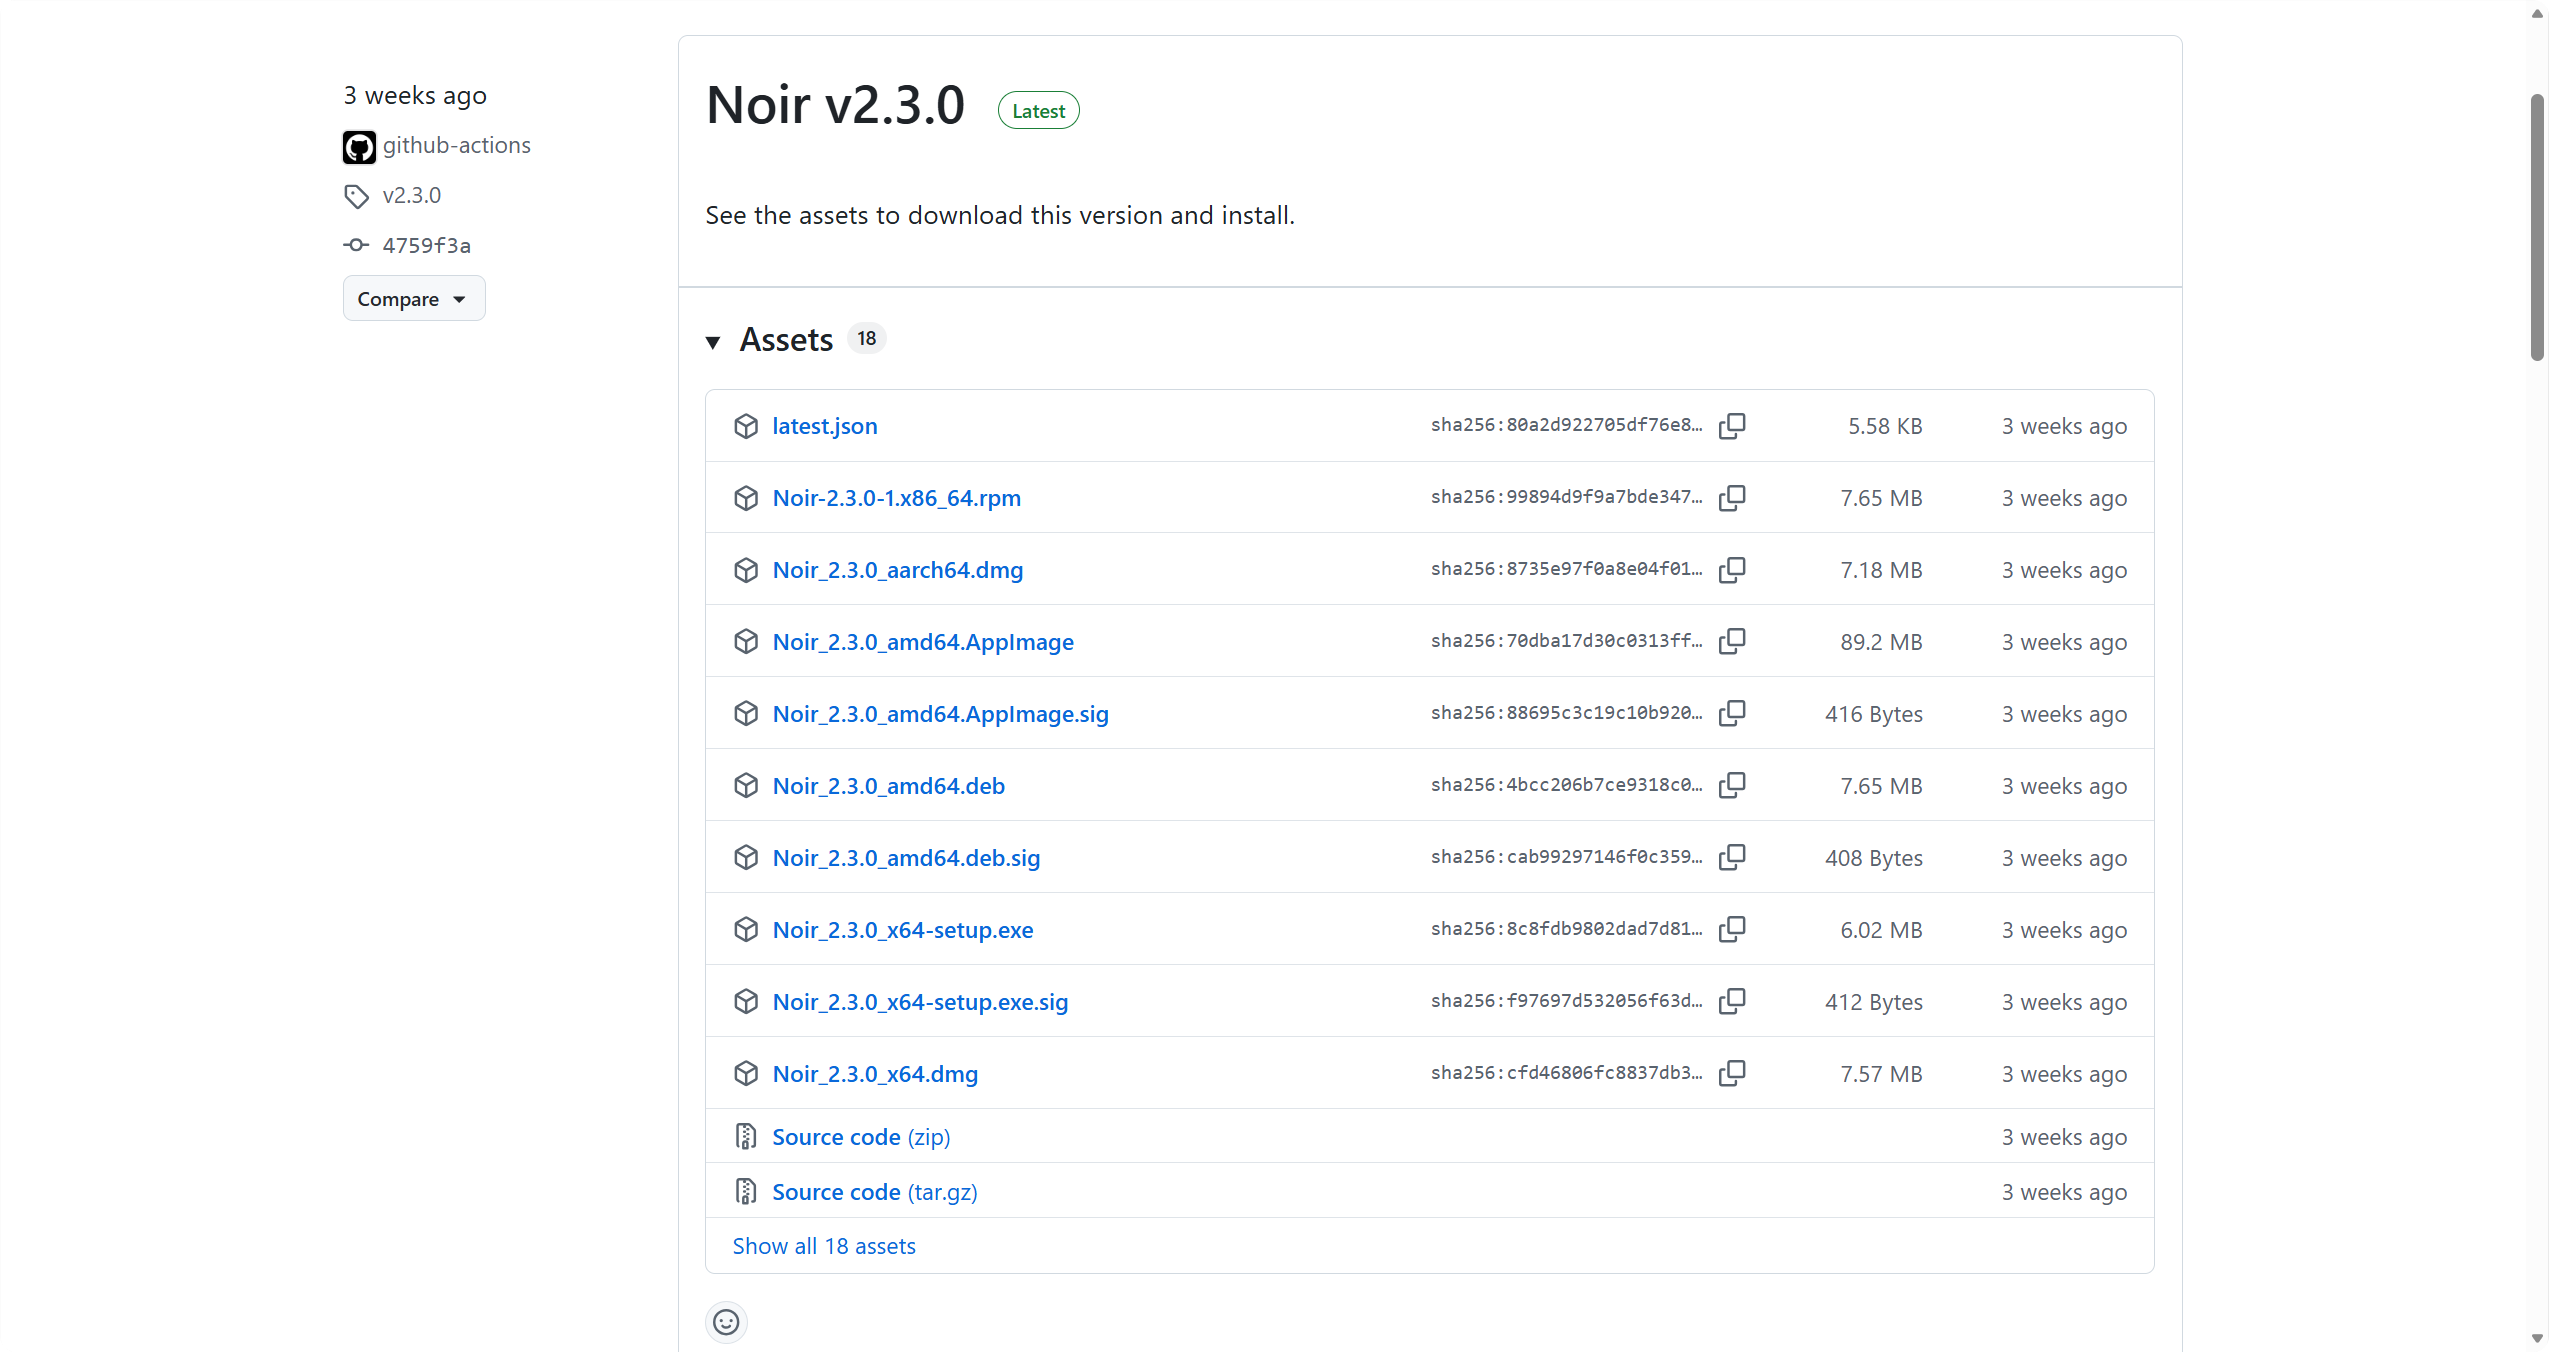Copy SHA256 hash for Noir-2.3.0-1.x86_64.rpm
Image resolution: width=2549 pixels, height=1352 pixels.
point(1732,498)
